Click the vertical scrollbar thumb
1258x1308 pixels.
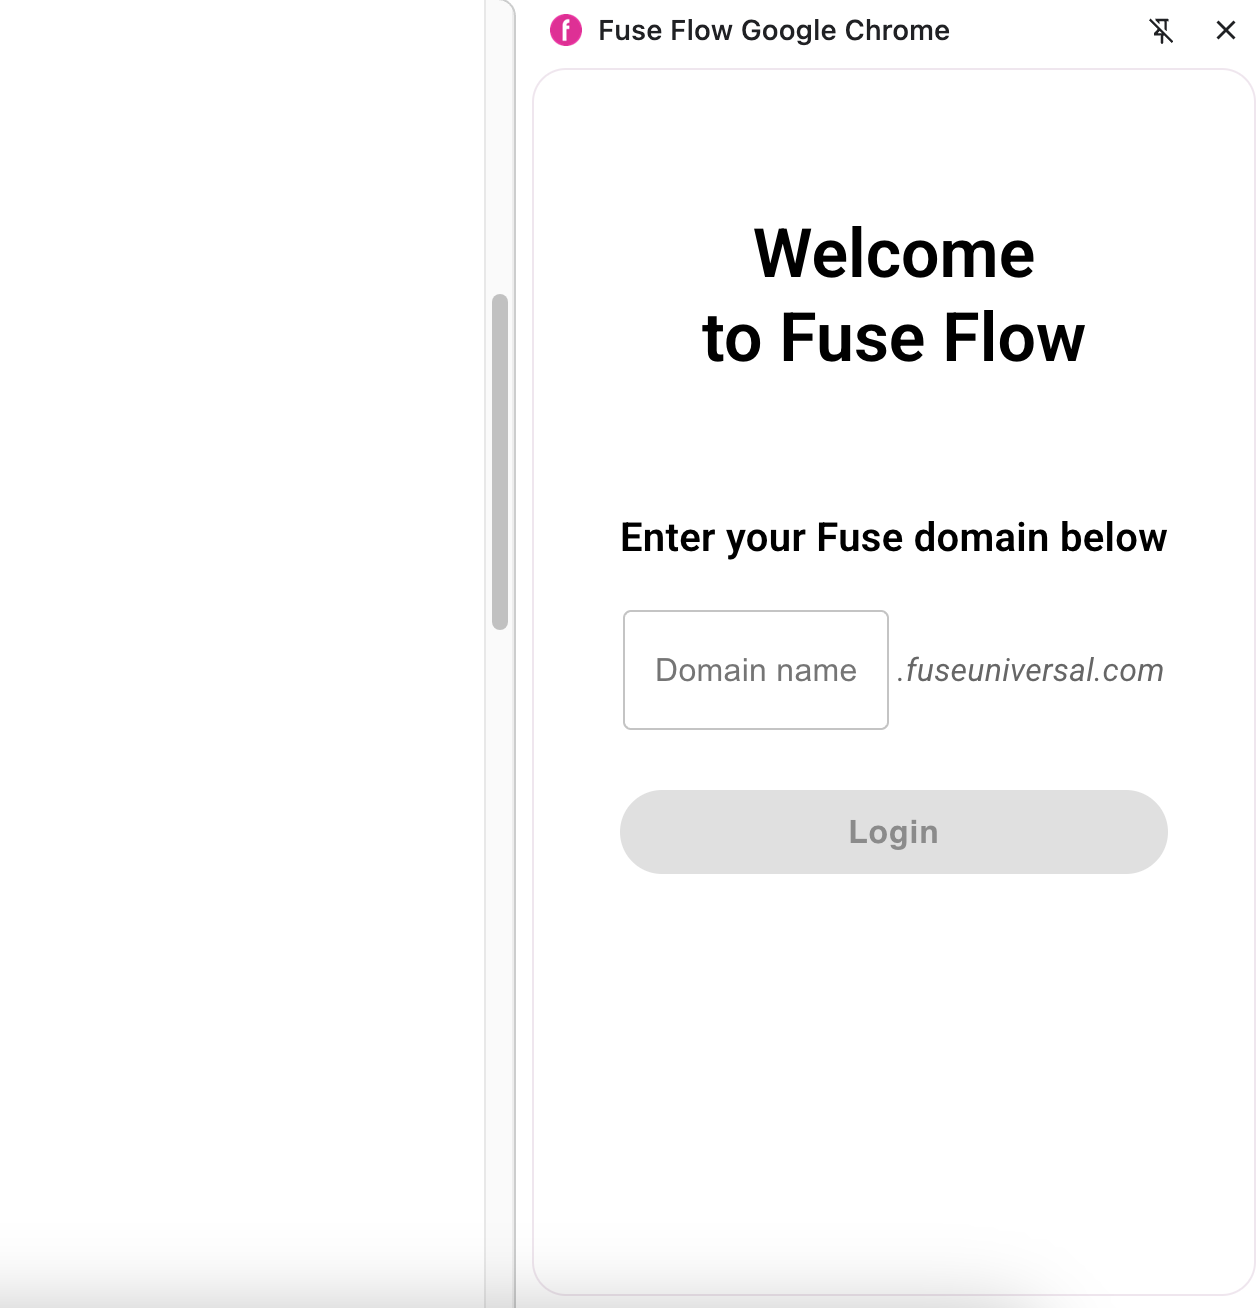[x=500, y=461]
